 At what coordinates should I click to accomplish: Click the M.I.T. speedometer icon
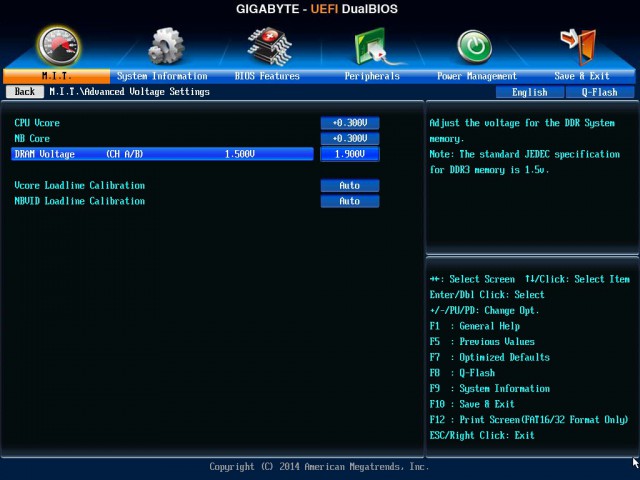[x=59, y=46]
